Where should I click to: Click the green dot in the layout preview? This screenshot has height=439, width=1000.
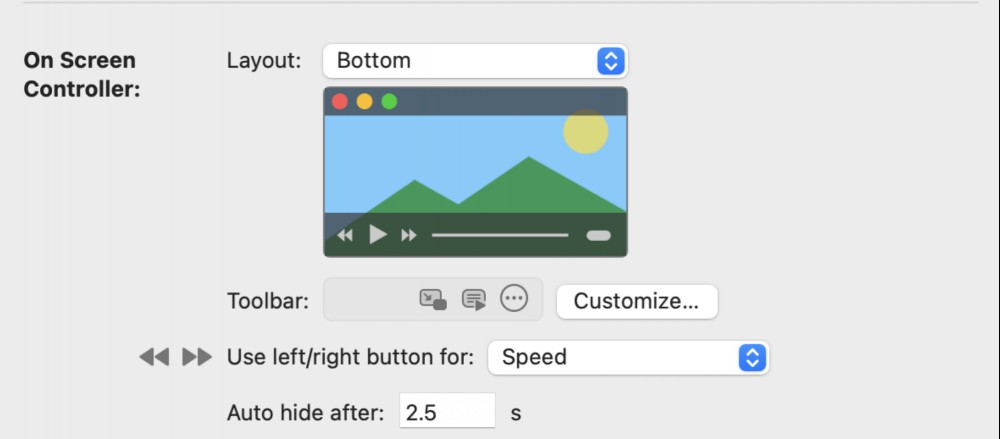389,101
